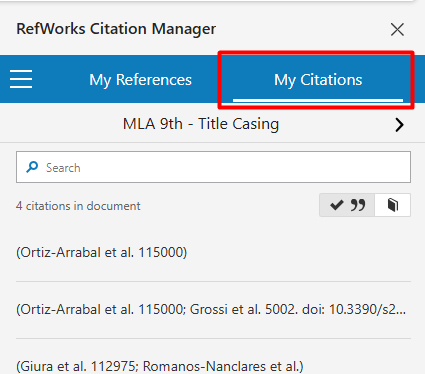Click the 4 citations in document label
425x374 pixels.
coord(78,206)
